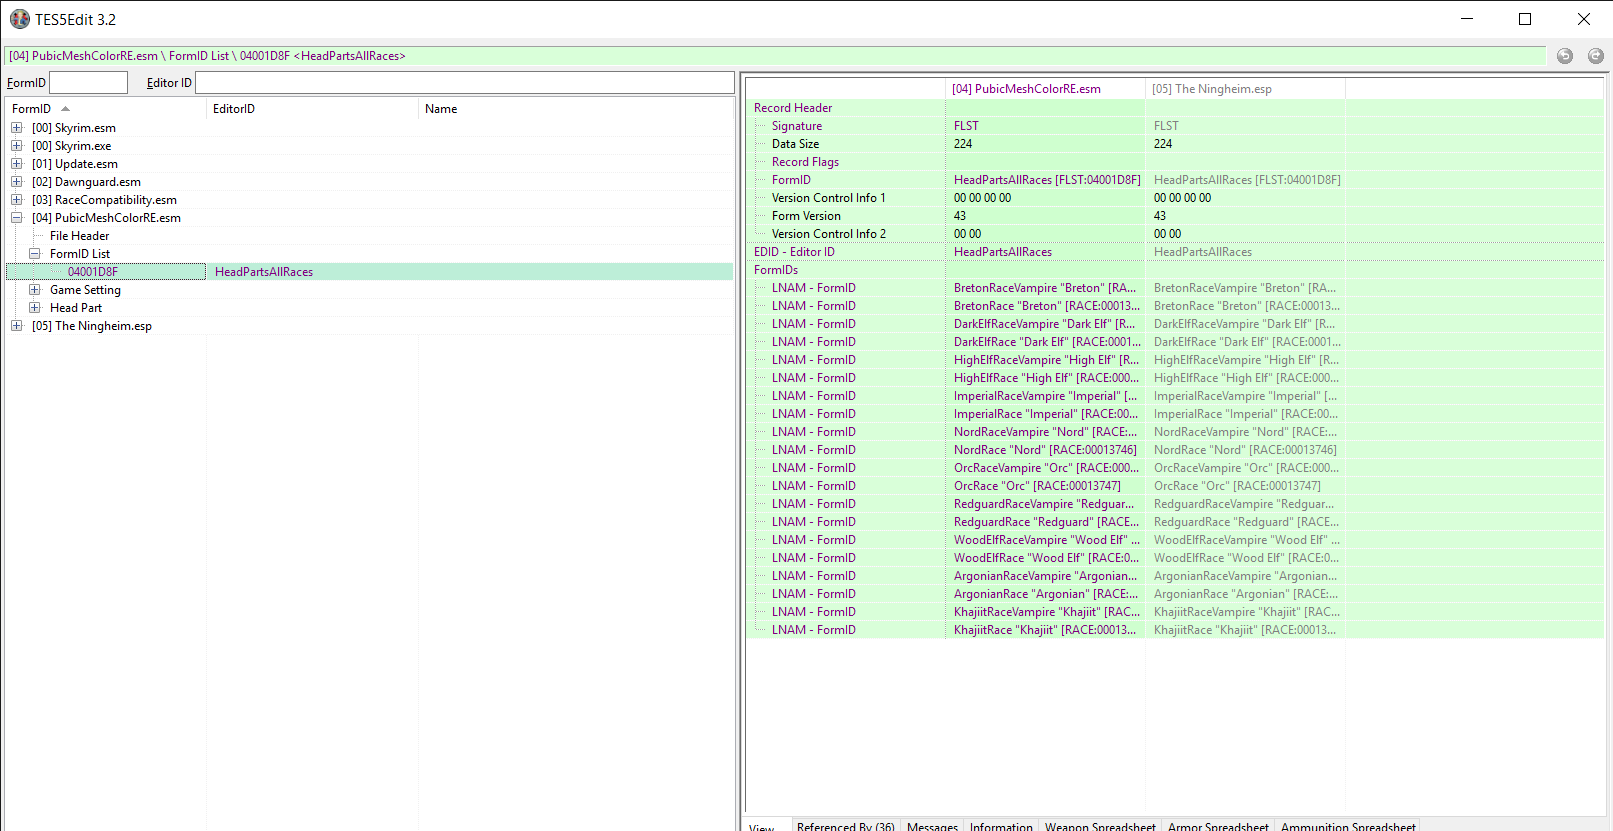This screenshot has height=831, width=1613.
Task: Switch to the Referenced By (36) tab
Action: [845, 825]
